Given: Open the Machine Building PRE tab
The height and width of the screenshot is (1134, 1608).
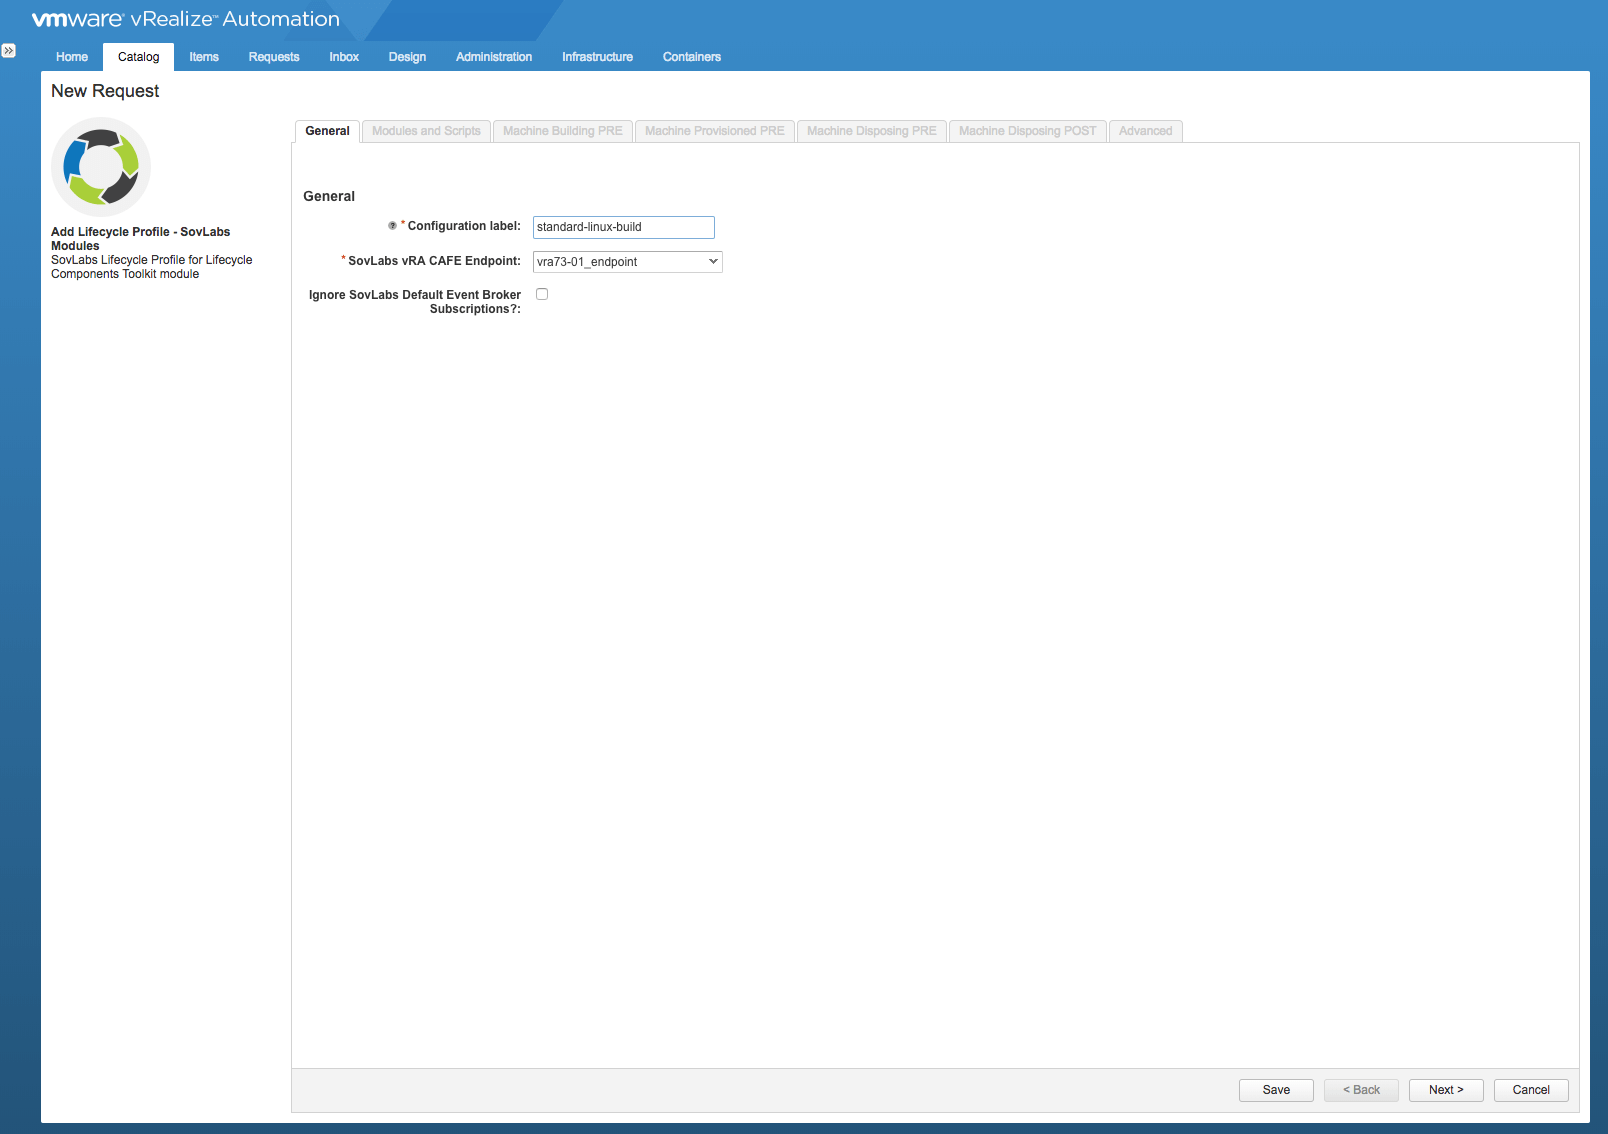Looking at the screenshot, I should click(562, 131).
